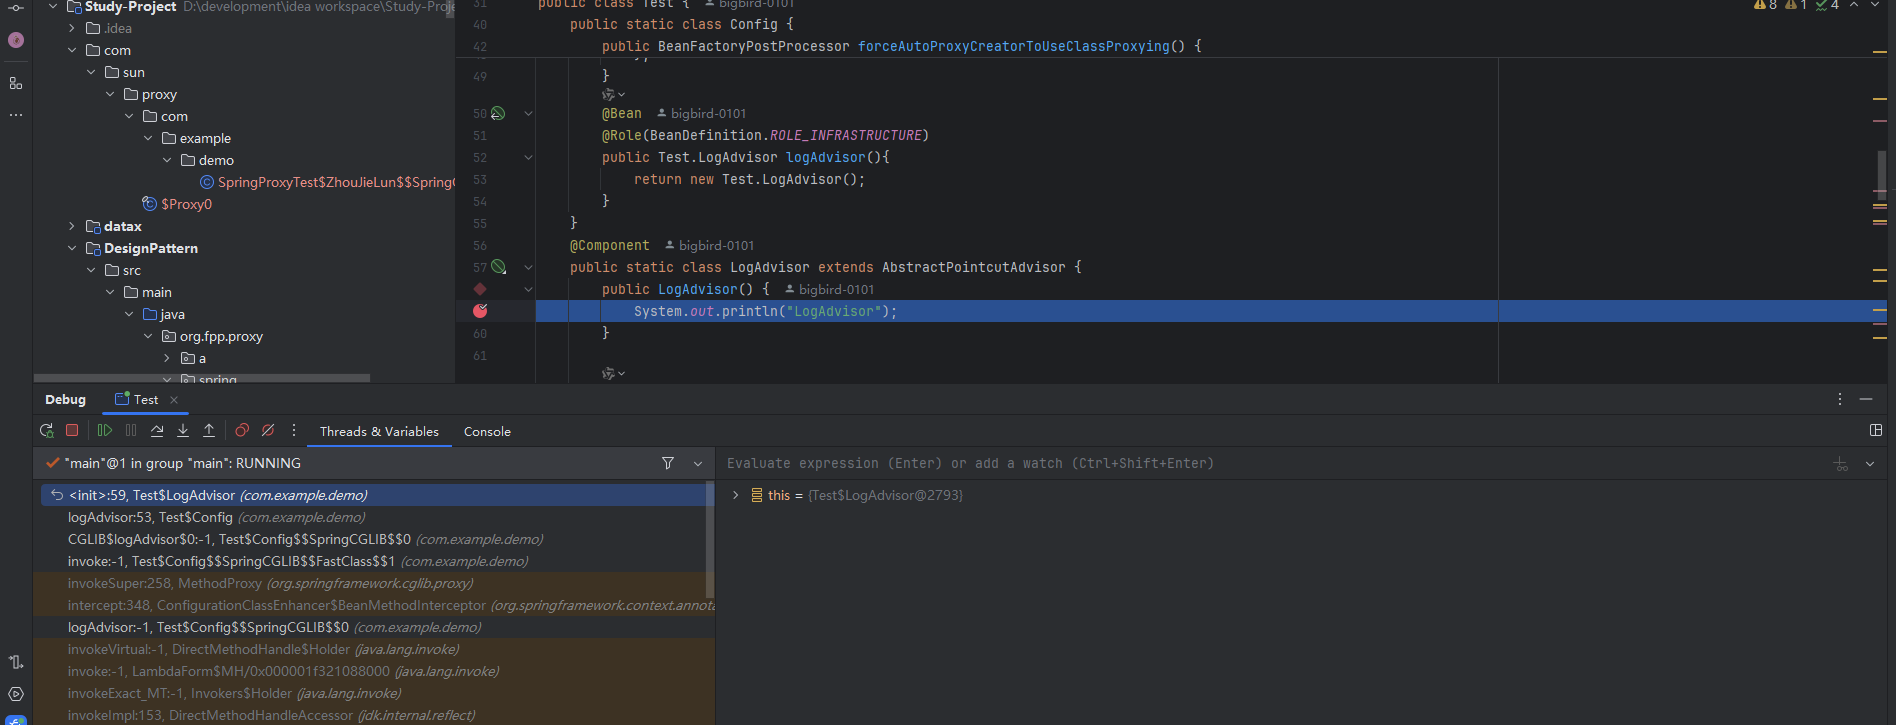Image resolution: width=1896 pixels, height=725 pixels.
Task: Fold the logAdvisor method at line 52
Action: (528, 157)
